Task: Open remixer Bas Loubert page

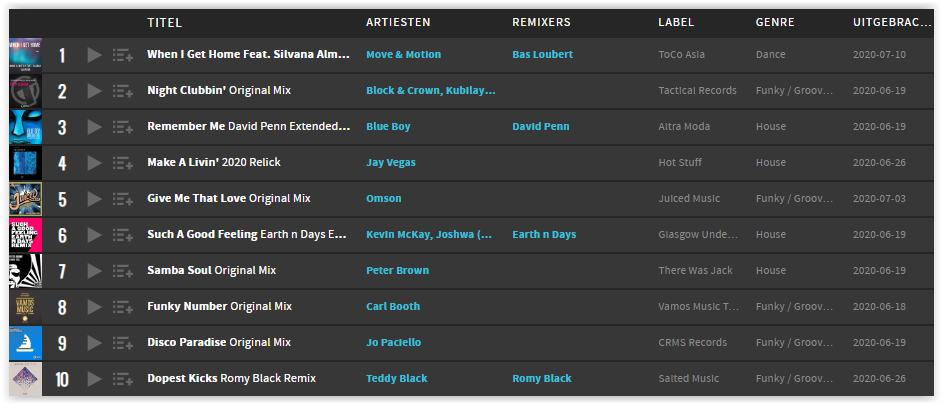Action: tap(542, 55)
